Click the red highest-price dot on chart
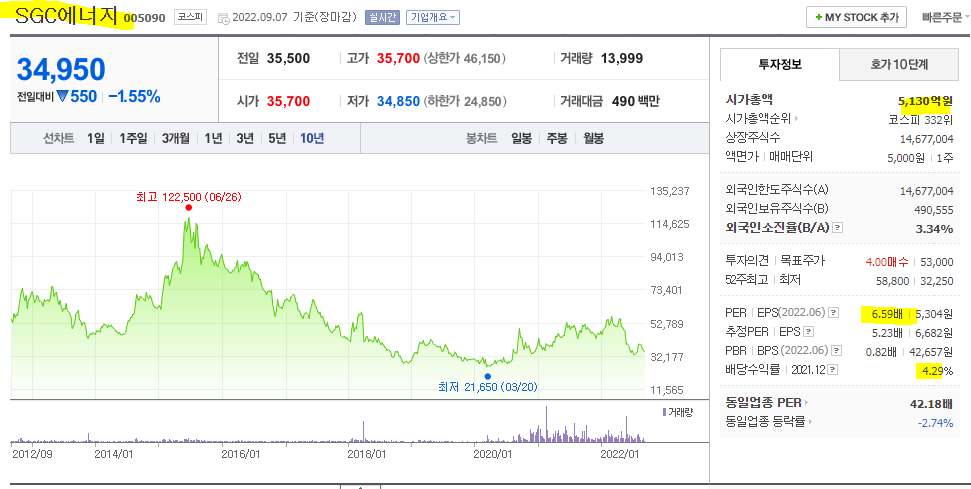The height and width of the screenshot is (489, 971). (188, 208)
